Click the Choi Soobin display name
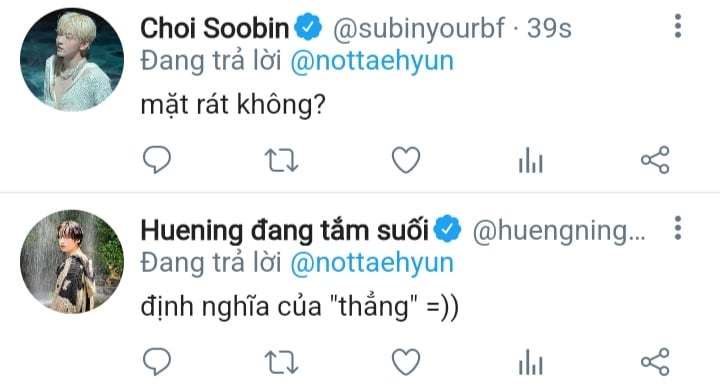 pos(215,28)
